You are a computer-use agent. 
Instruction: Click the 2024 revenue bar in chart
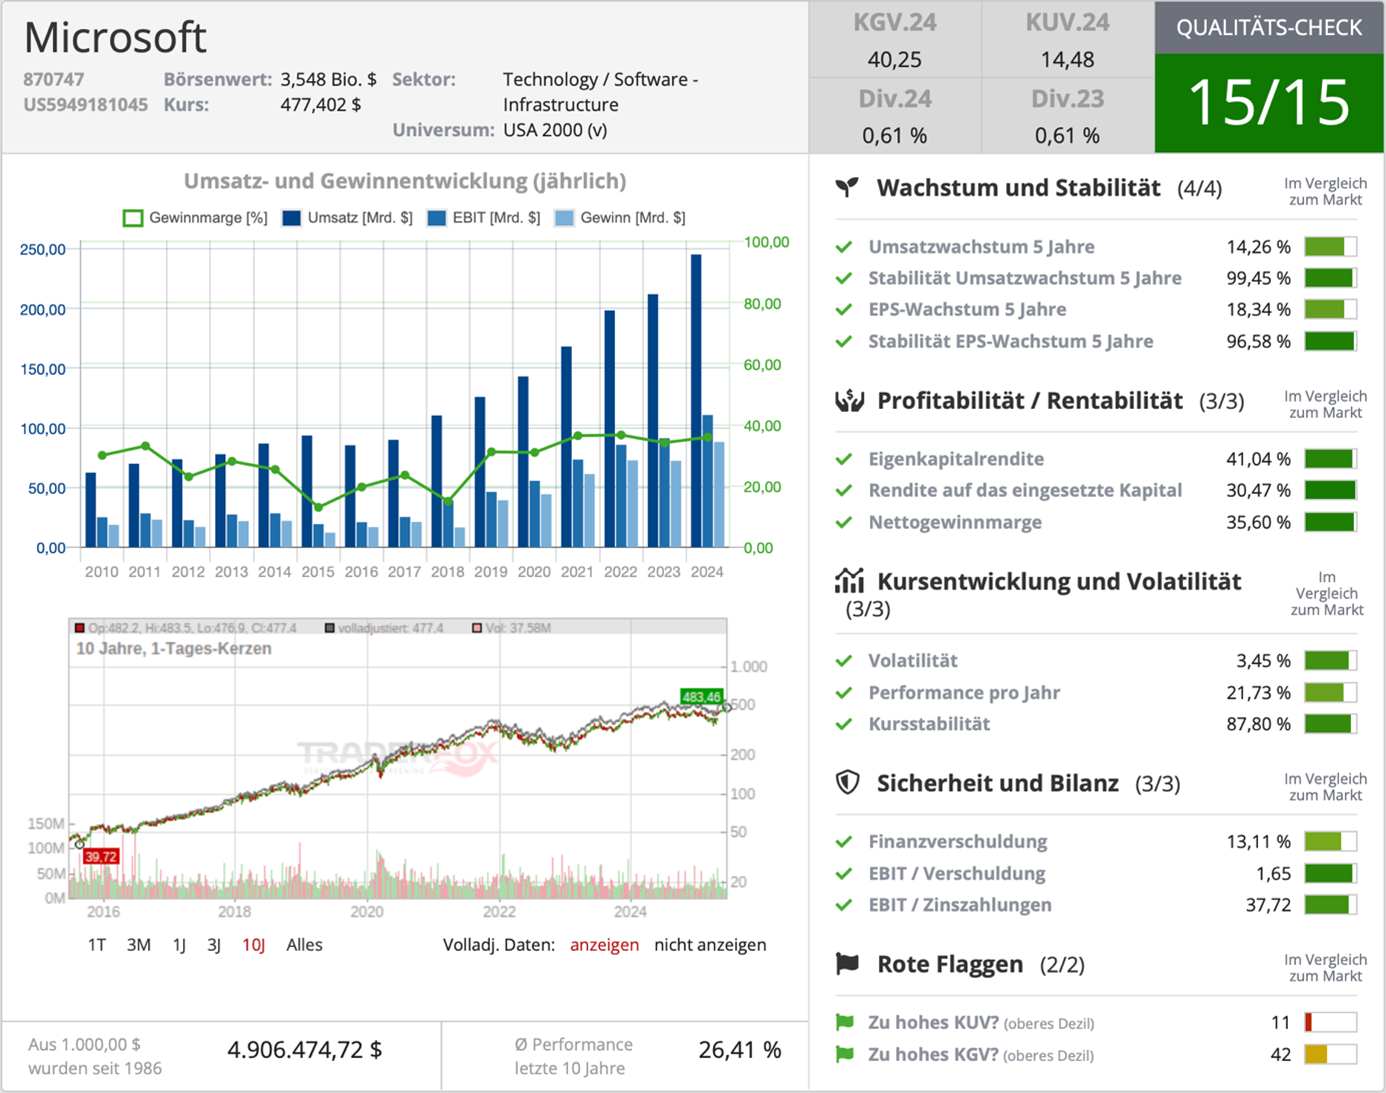pyautogui.click(x=696, y=401)
